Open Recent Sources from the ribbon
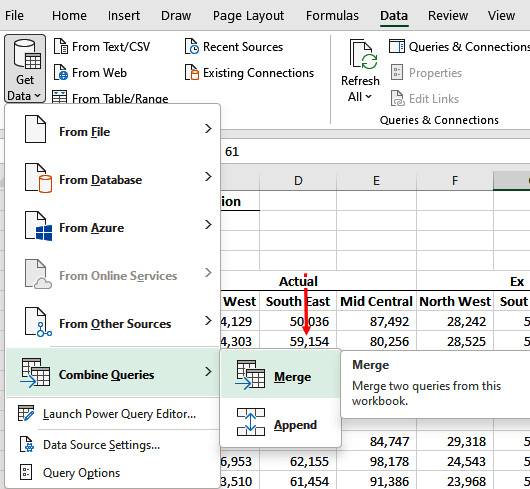 pos(234,47)
